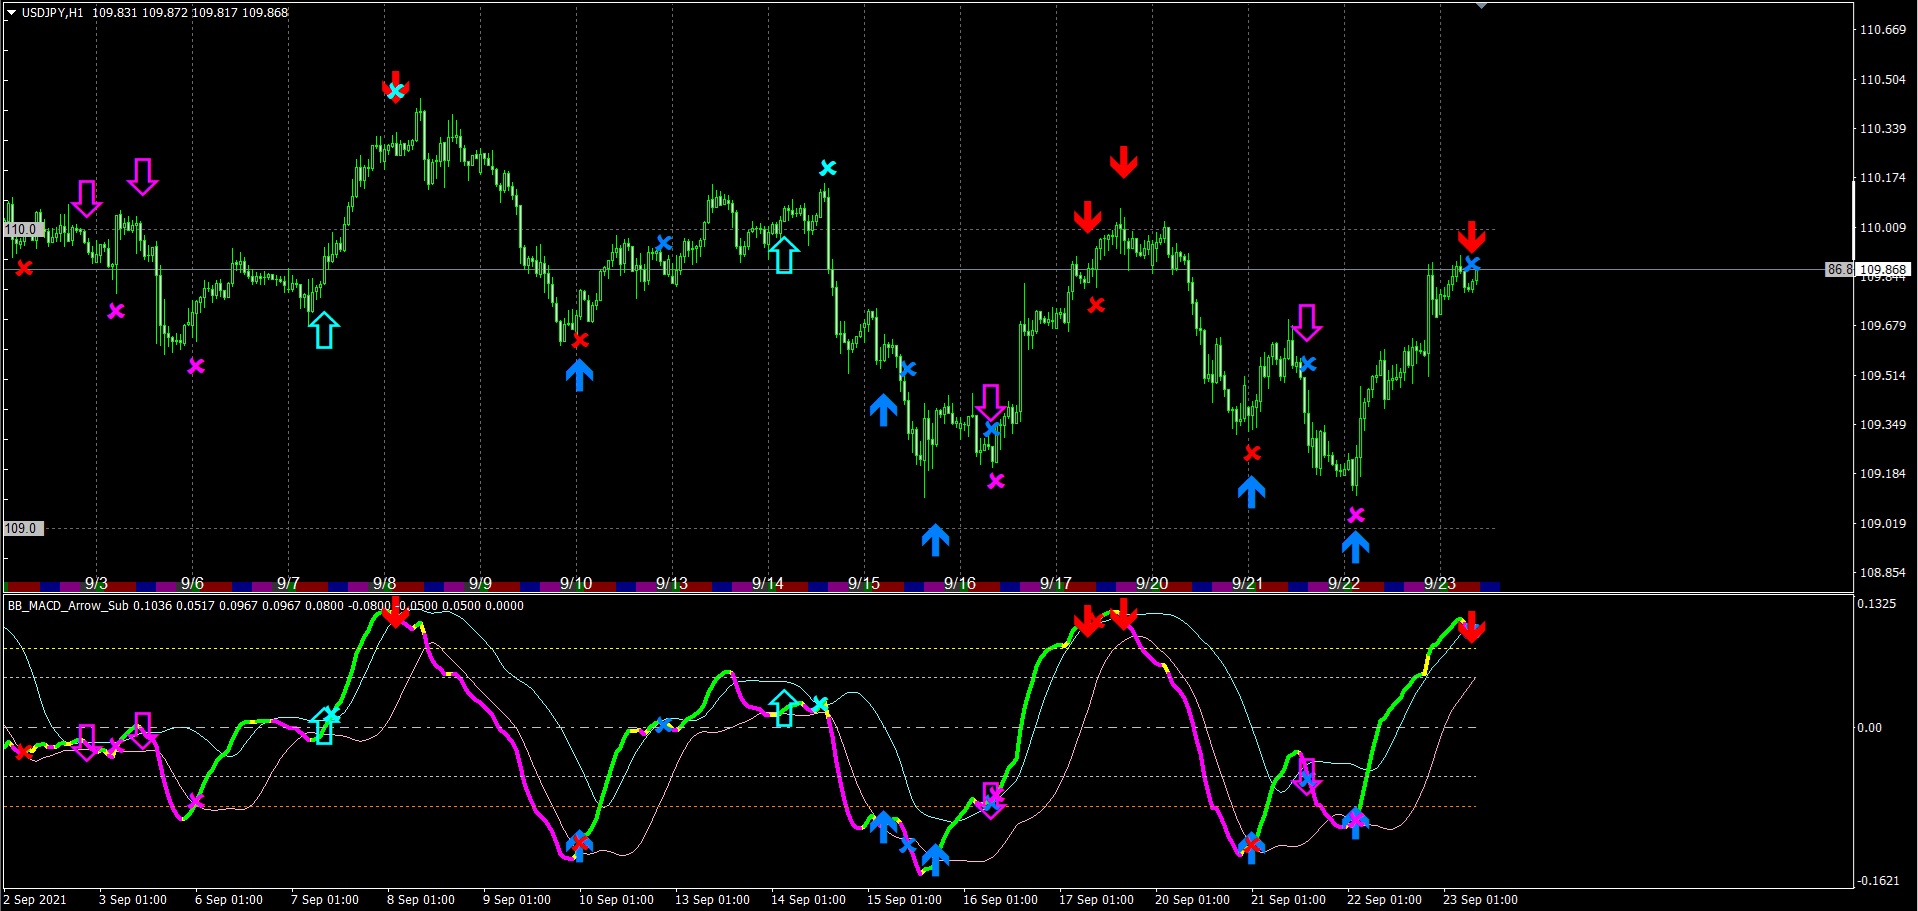Image resolution: width=1918 pixels, height=911 pixels.
Task: Click the magenta X below the 9/16 candles on price chart
Action: click(996, 481)
